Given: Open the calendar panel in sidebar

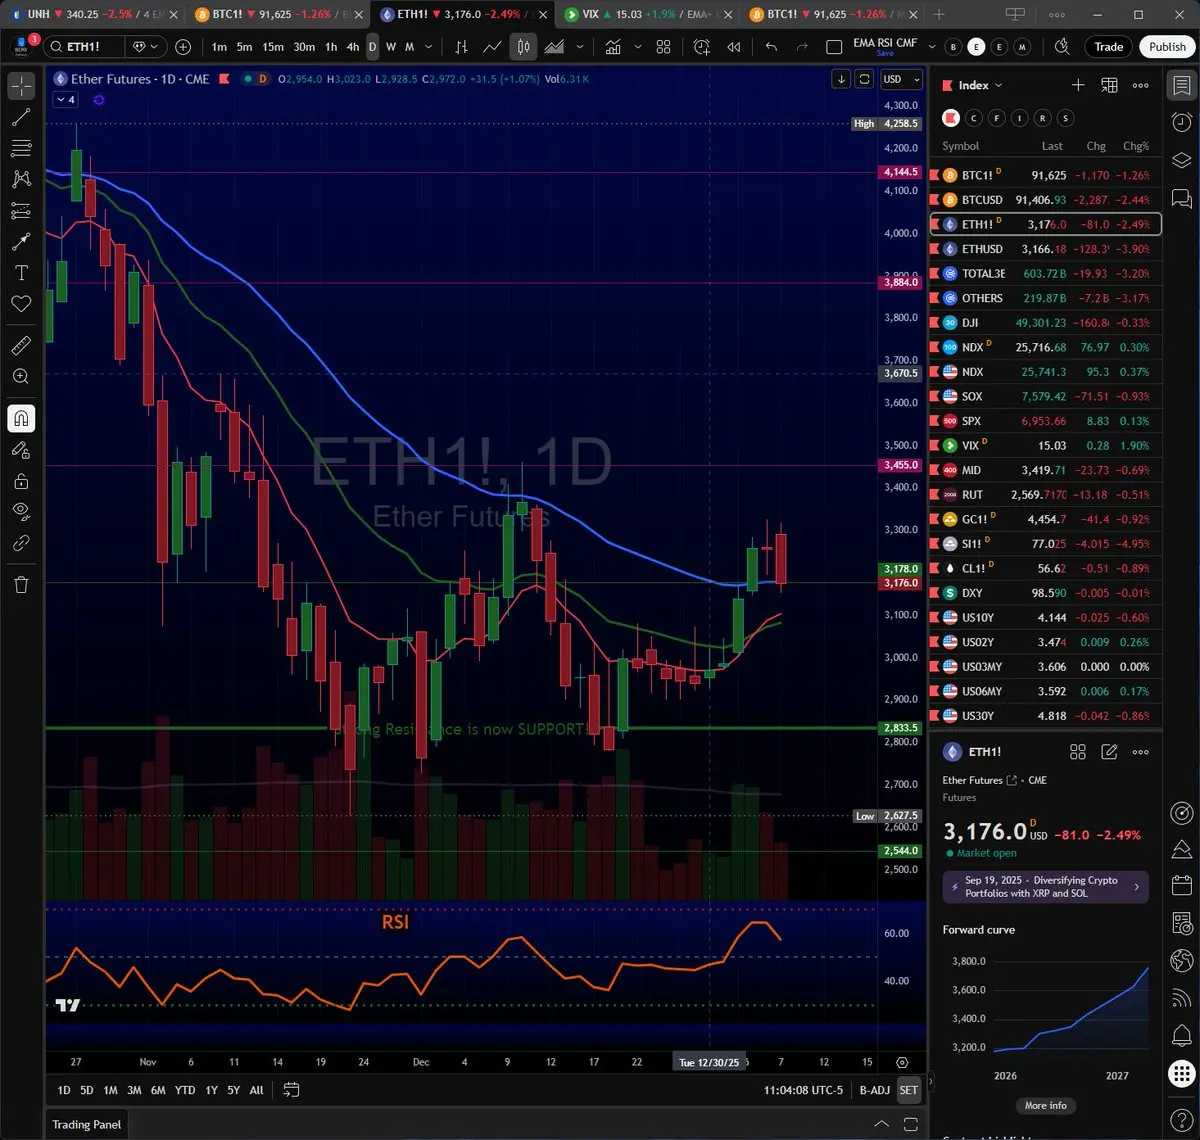Looking at the screenshot, I should click(x=1181, y=885).
